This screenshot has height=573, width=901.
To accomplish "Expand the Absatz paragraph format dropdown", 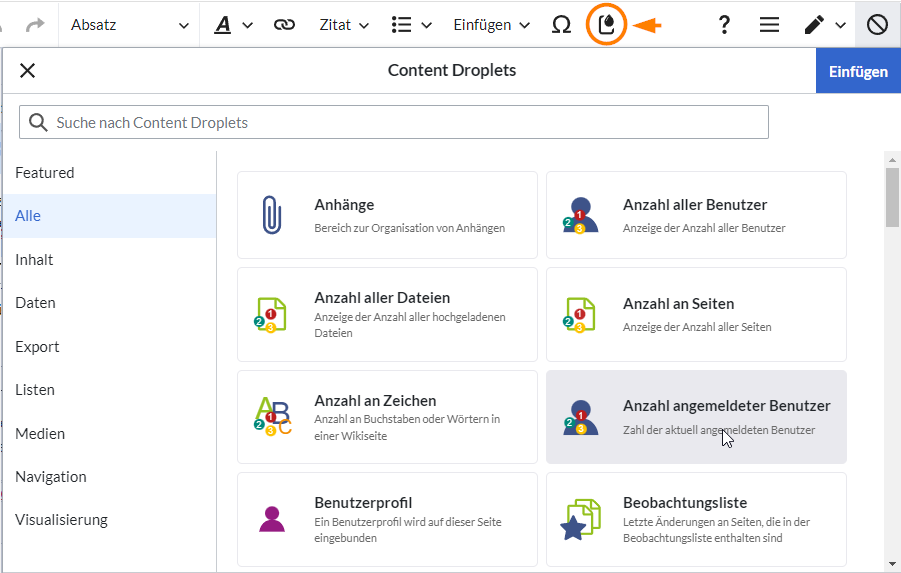I will (x=130, y=25).
